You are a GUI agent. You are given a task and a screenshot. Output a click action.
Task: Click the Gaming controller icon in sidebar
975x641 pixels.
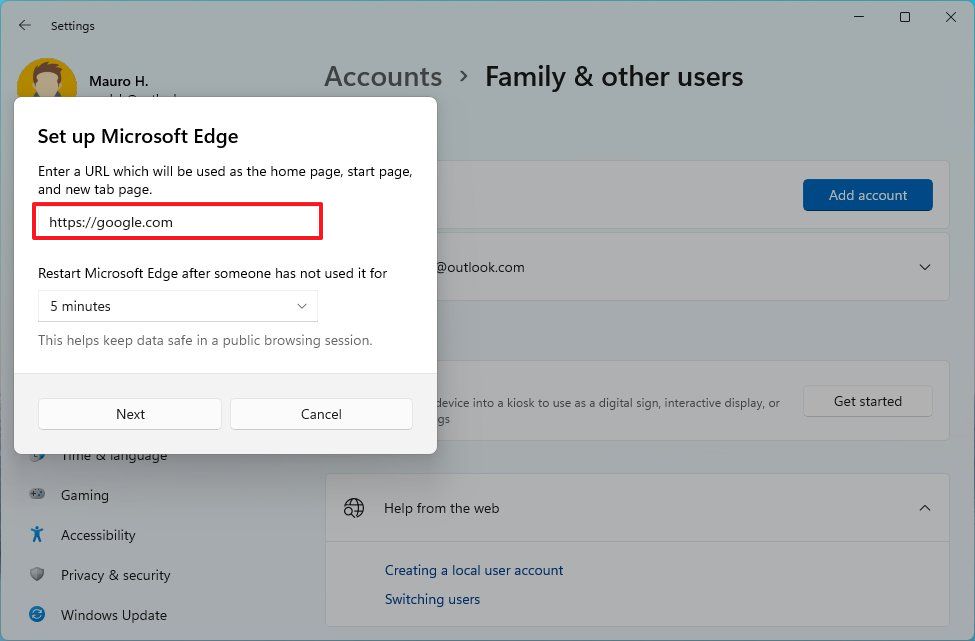[x=37, y=495]
